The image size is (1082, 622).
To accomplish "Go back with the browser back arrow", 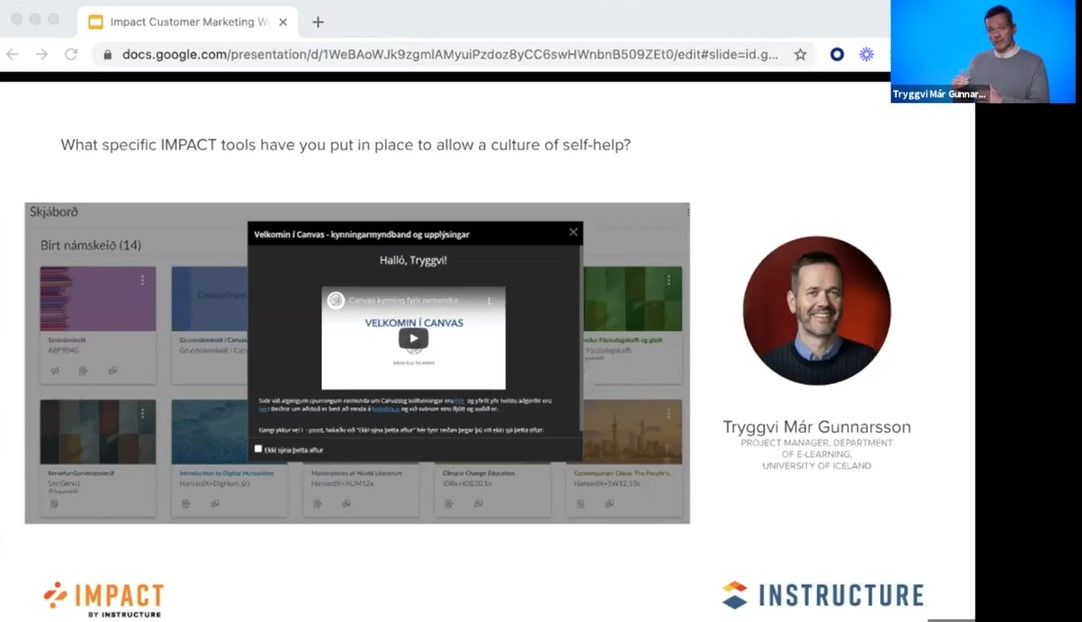I will [x=12, y=54].
